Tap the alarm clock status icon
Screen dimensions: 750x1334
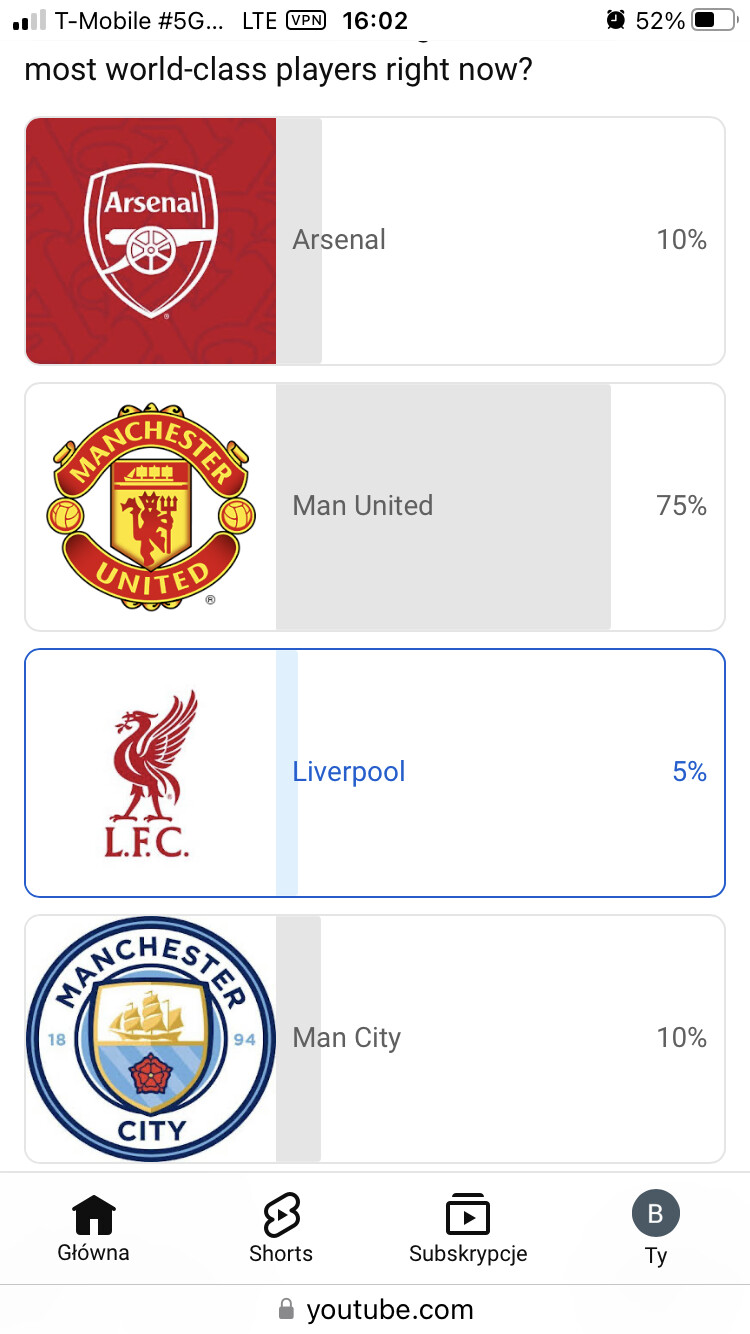616,20
